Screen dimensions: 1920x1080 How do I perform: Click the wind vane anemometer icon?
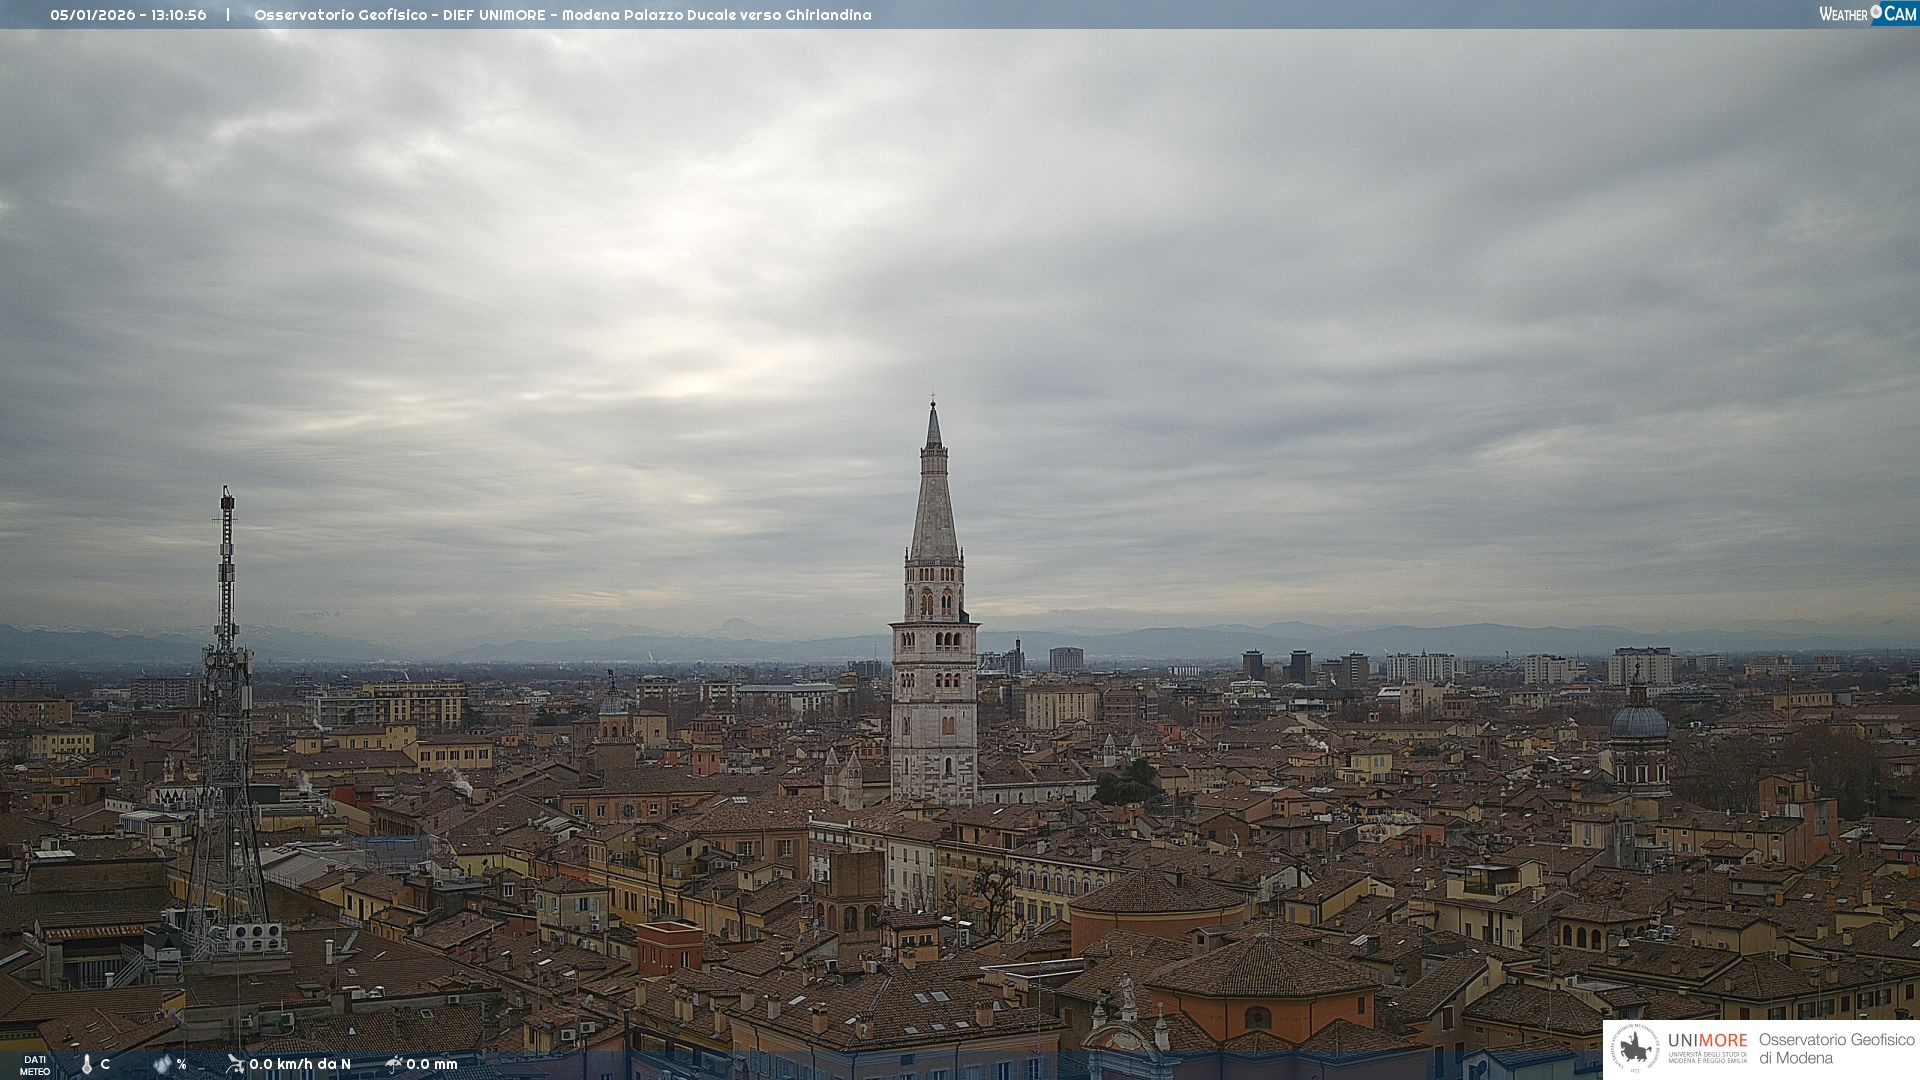[235, 1063]
